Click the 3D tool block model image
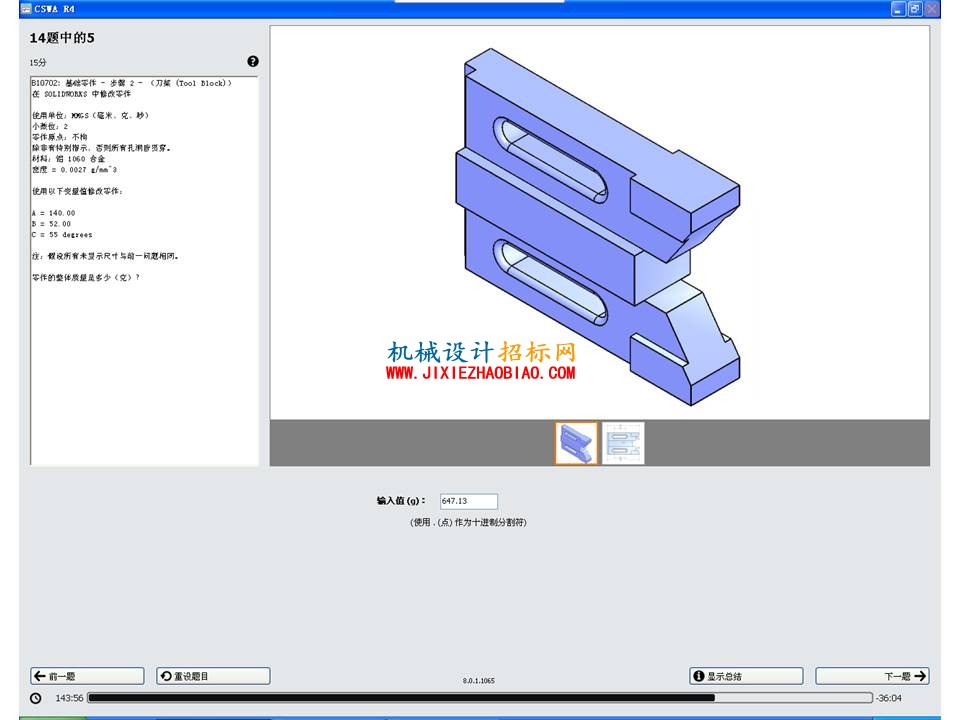Image resolution: width=960 pixels, height=720 pixels. [x=598, y=227]
